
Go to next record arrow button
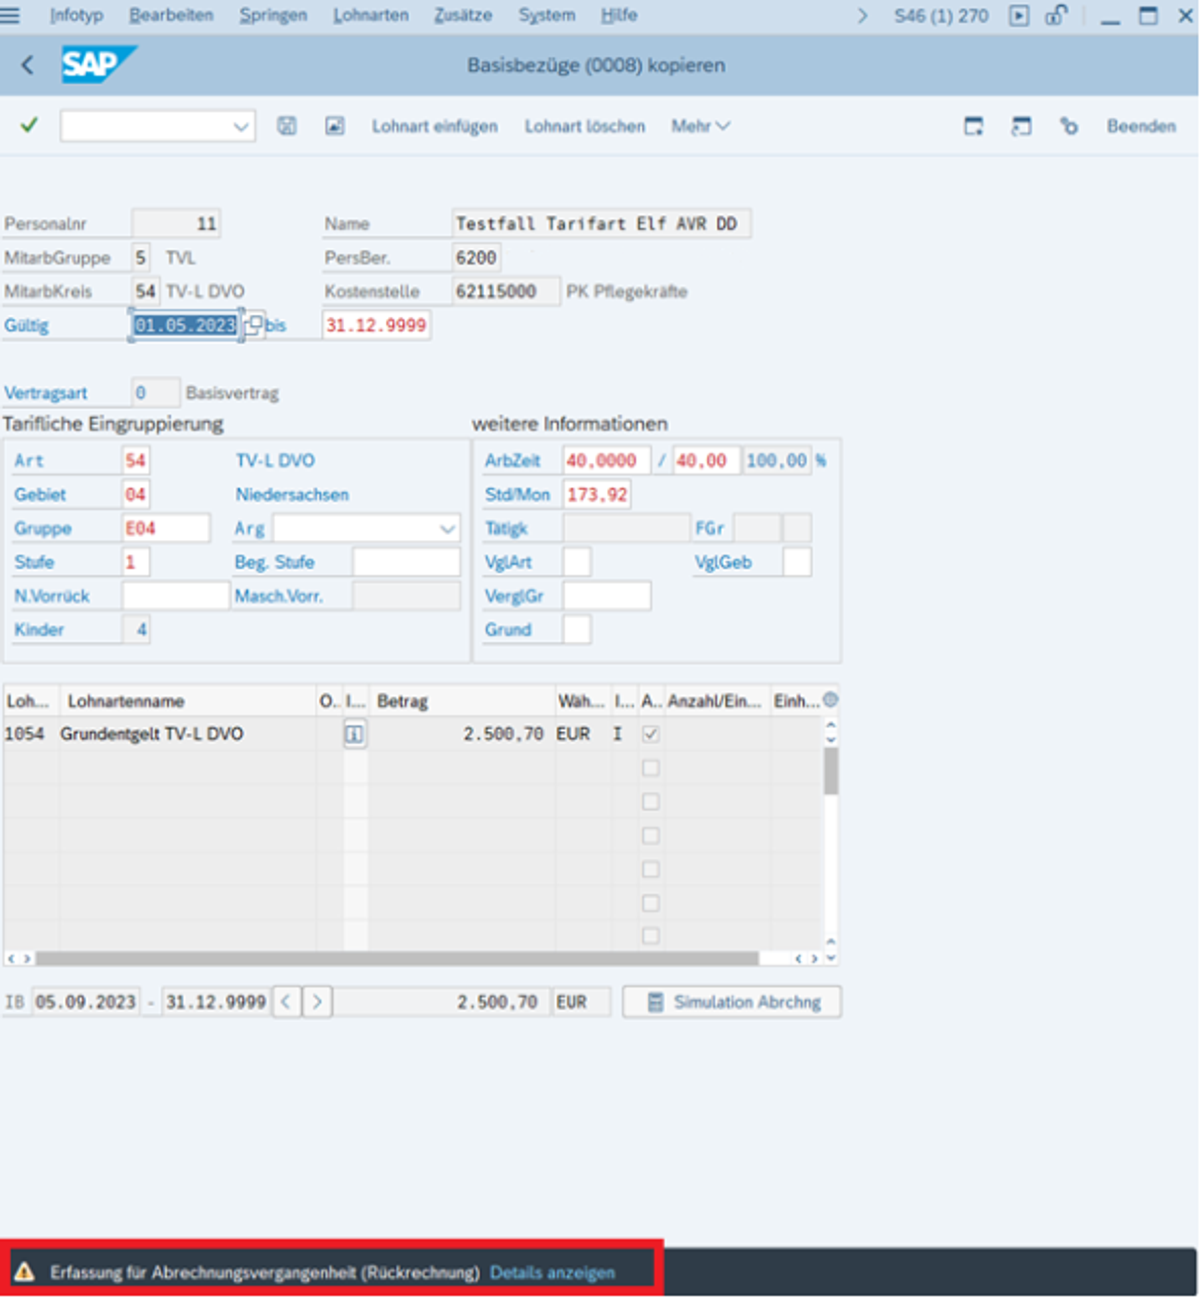pyautogui.click(x=317, y=1001)
